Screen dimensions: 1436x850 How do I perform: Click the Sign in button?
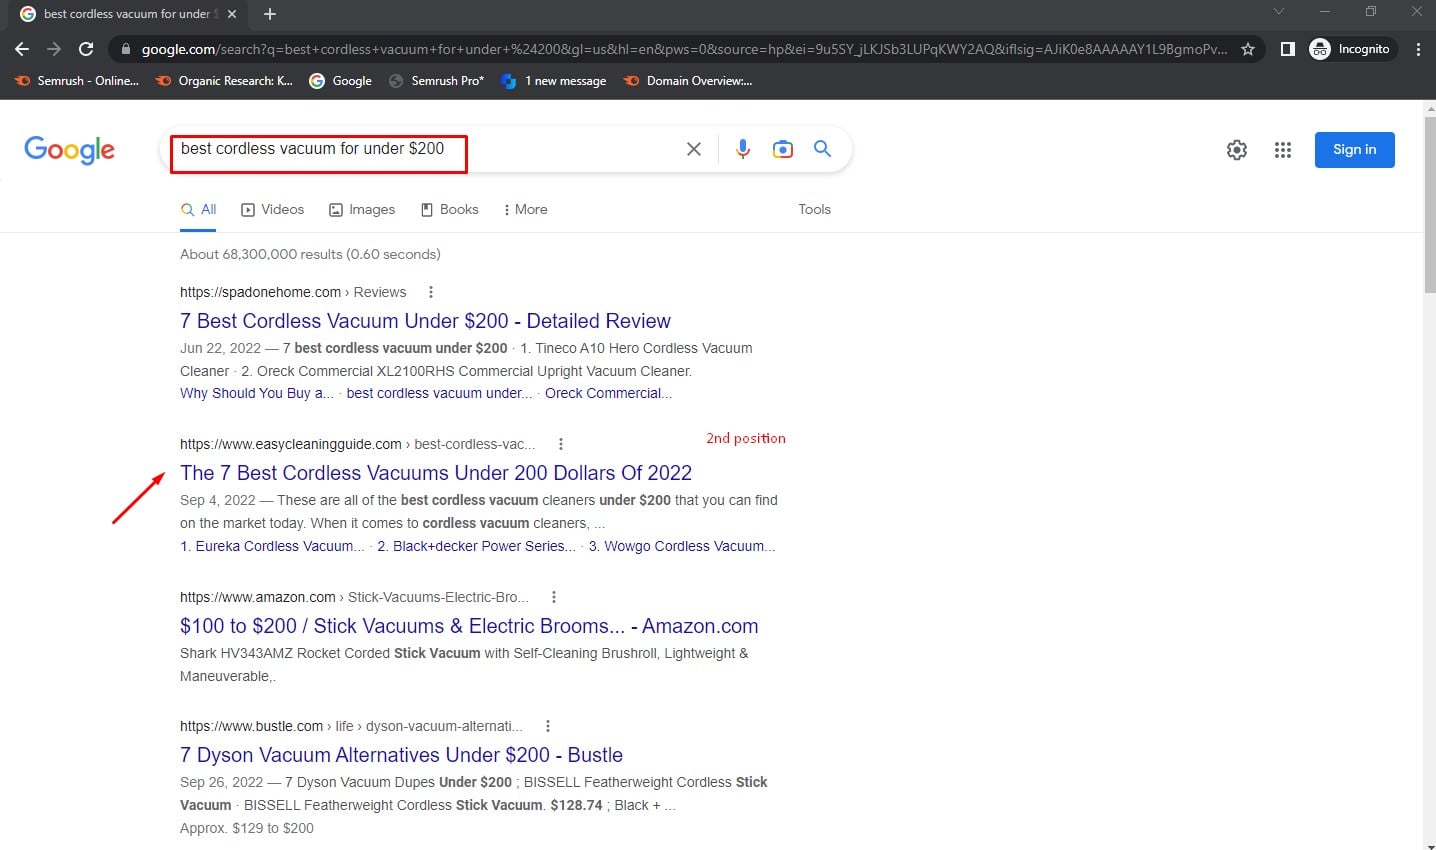coord(1354,149)
